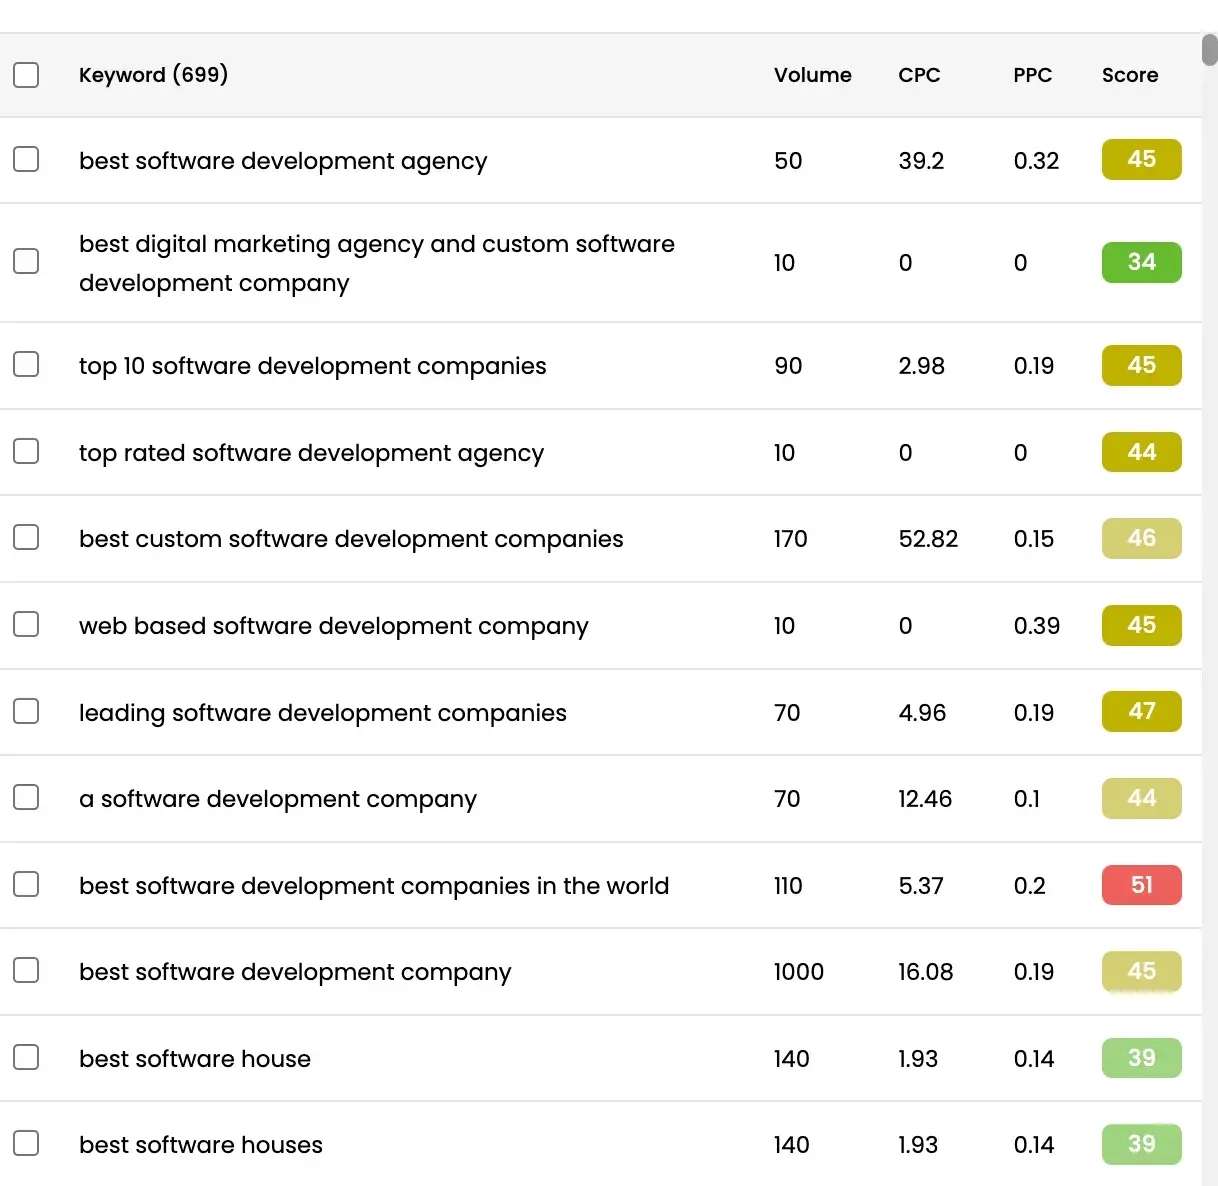
Task: Select the checkbox for "a software development company"
Action: point(26,797)
